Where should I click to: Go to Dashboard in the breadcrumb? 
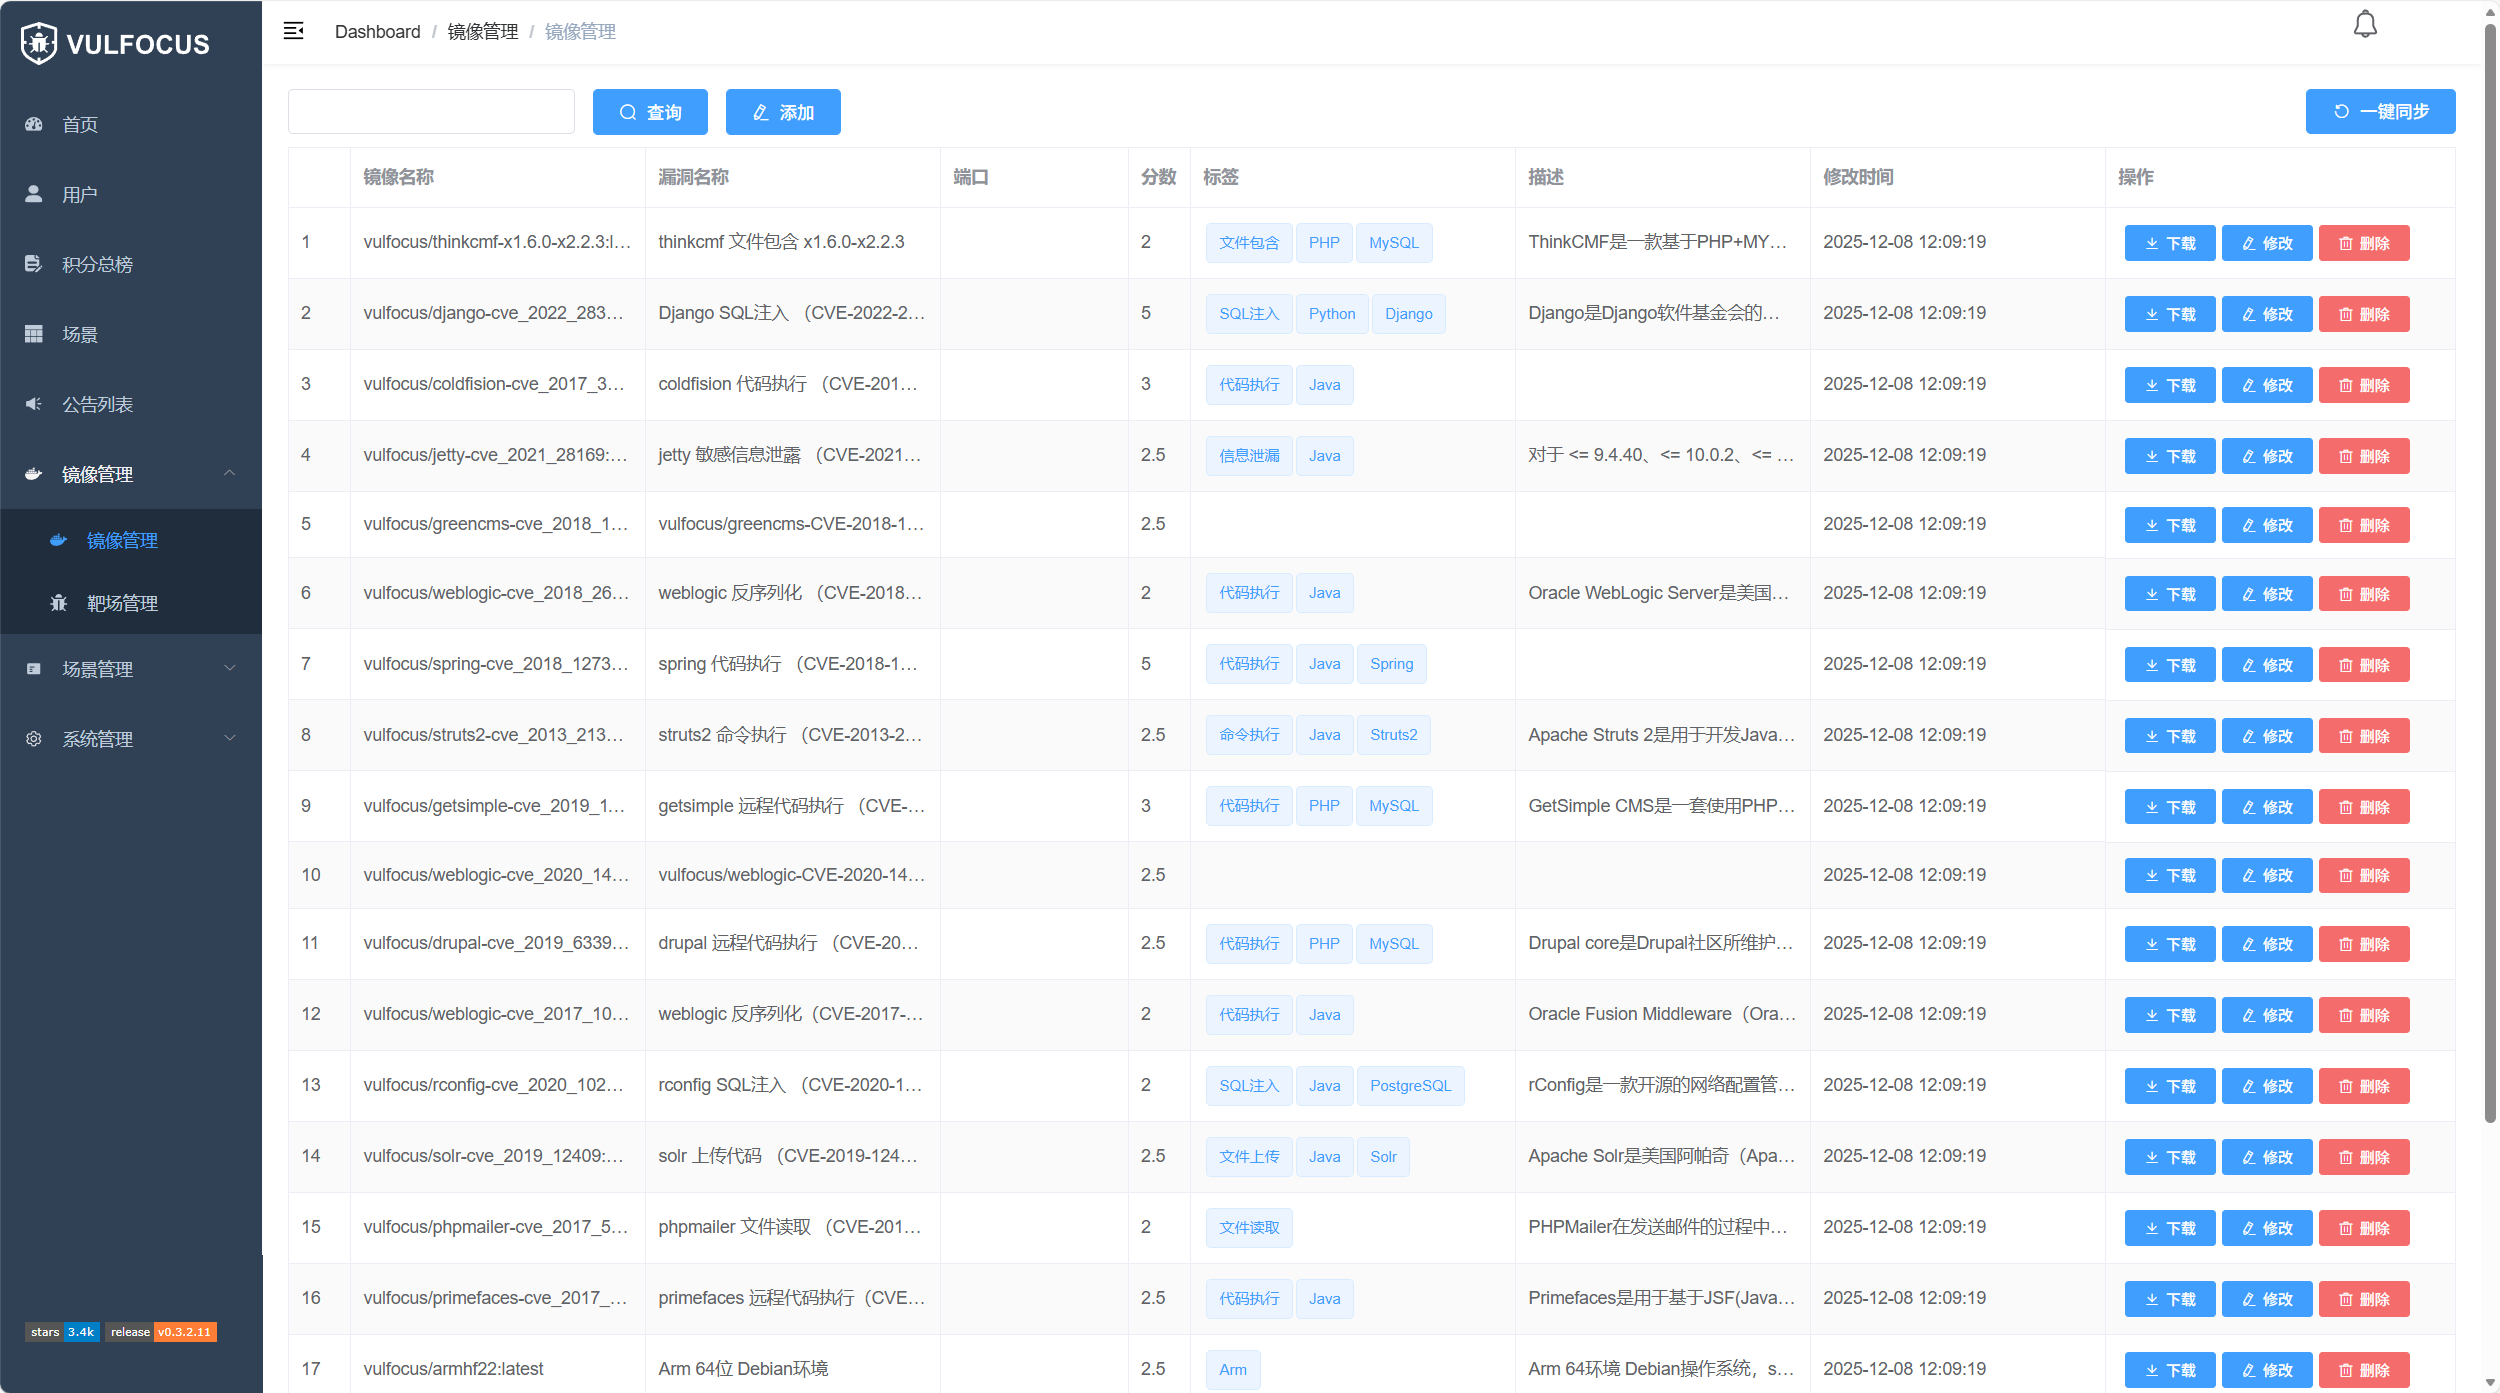[377, 32]
